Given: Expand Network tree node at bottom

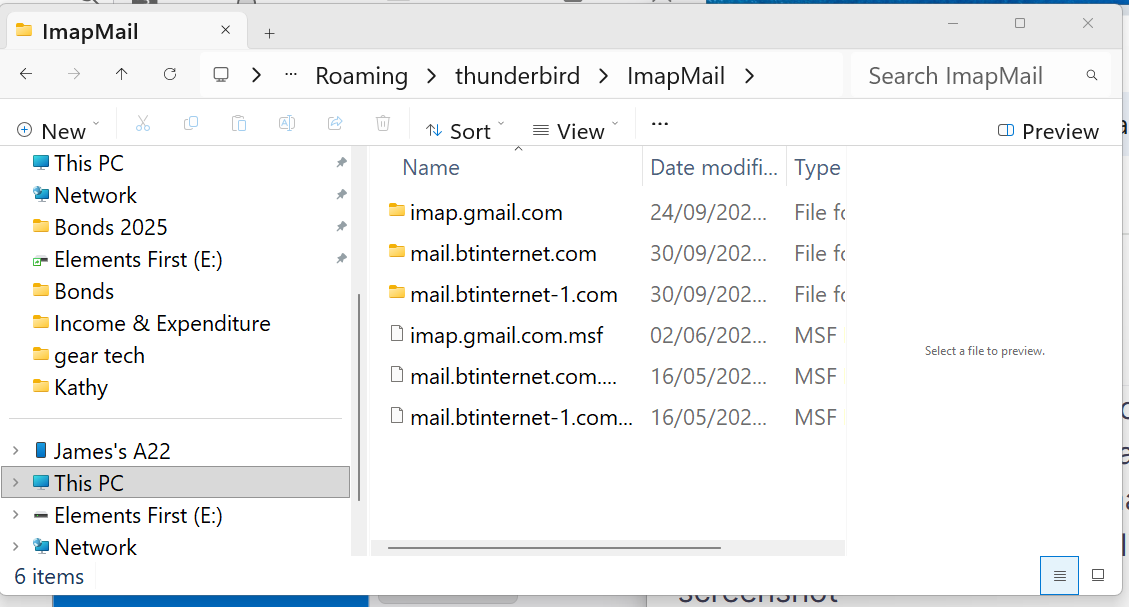Looking at the screenshot, I should [x=16, y=547].
